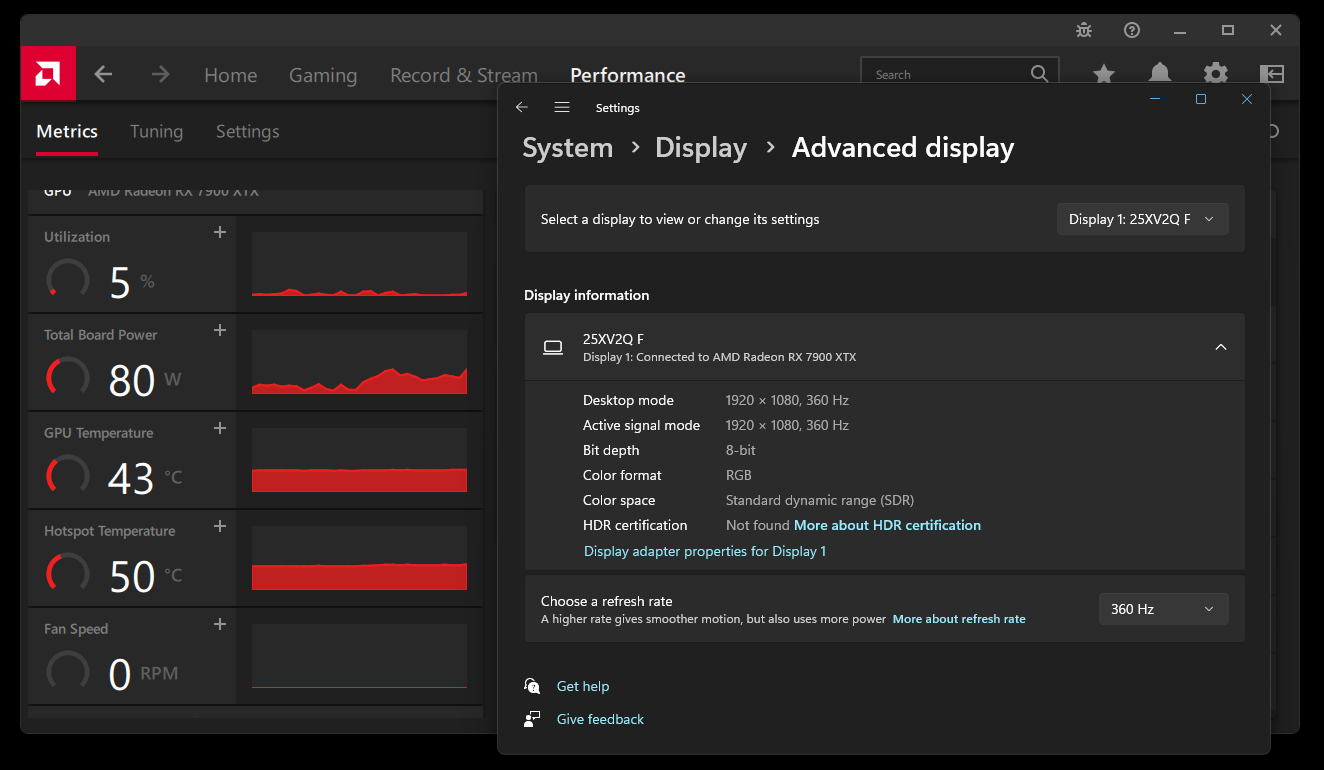
Task: Switch to Performance Settings sub-tab
Action: click(x=248, y=131)
